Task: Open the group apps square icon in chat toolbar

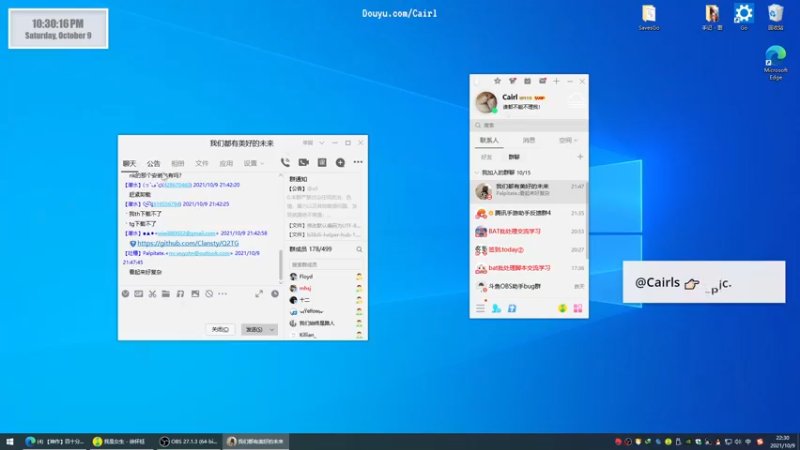Action: pos(322,162)
